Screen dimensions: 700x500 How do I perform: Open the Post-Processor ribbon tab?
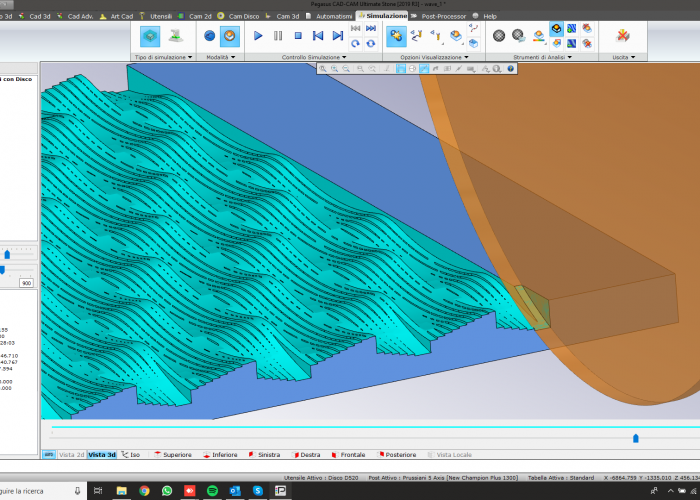(x=439, y=16)
